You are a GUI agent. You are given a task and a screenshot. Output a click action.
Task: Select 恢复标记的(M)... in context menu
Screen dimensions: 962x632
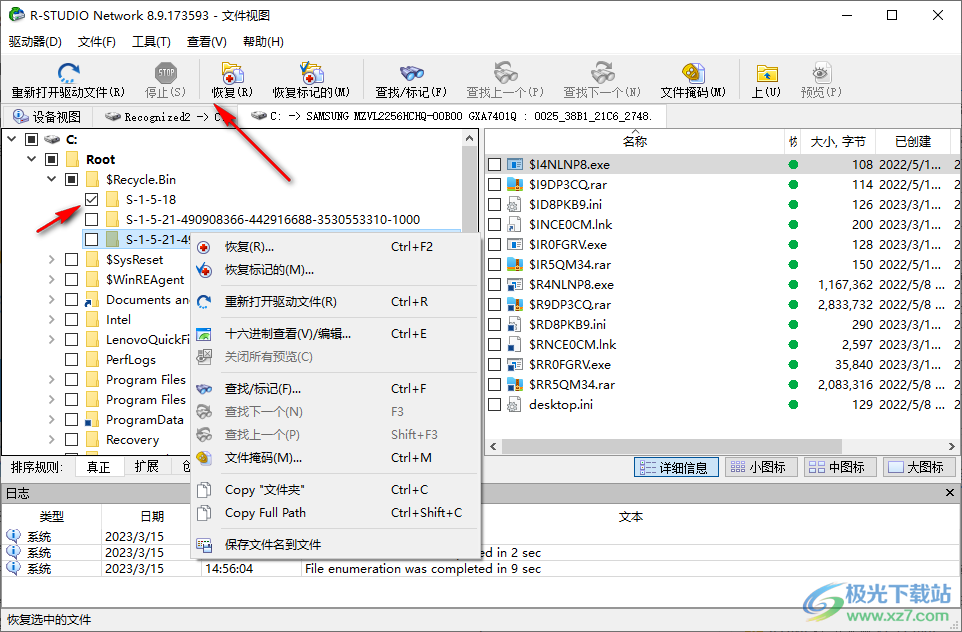pos(335,270)
